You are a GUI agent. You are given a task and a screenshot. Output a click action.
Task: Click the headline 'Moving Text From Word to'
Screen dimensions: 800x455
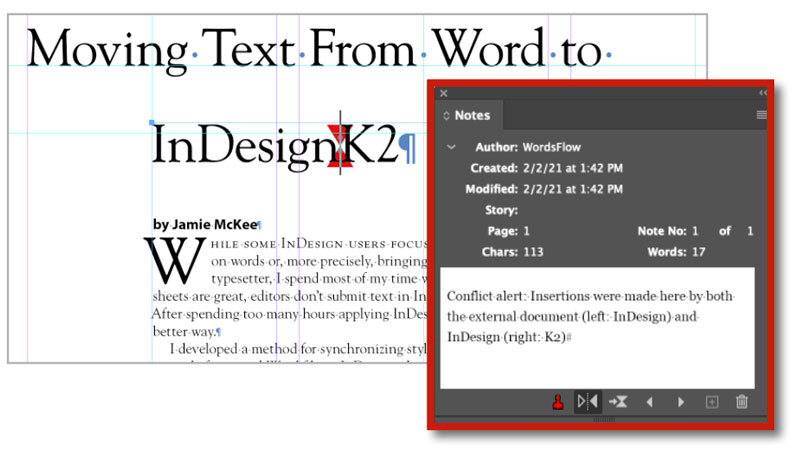(314, 50)
